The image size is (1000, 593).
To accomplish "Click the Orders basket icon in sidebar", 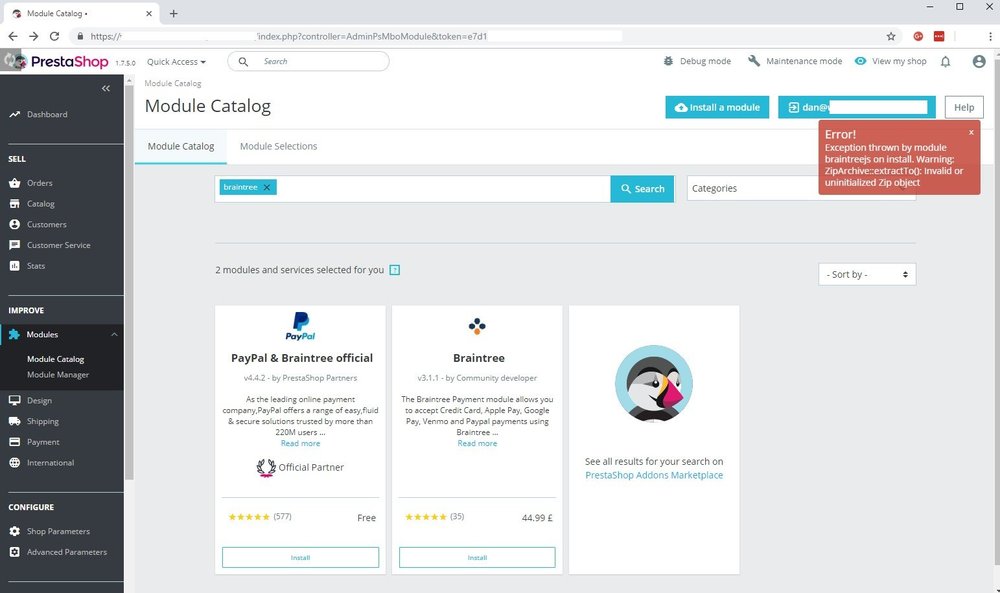I will [x=15, y=183].
